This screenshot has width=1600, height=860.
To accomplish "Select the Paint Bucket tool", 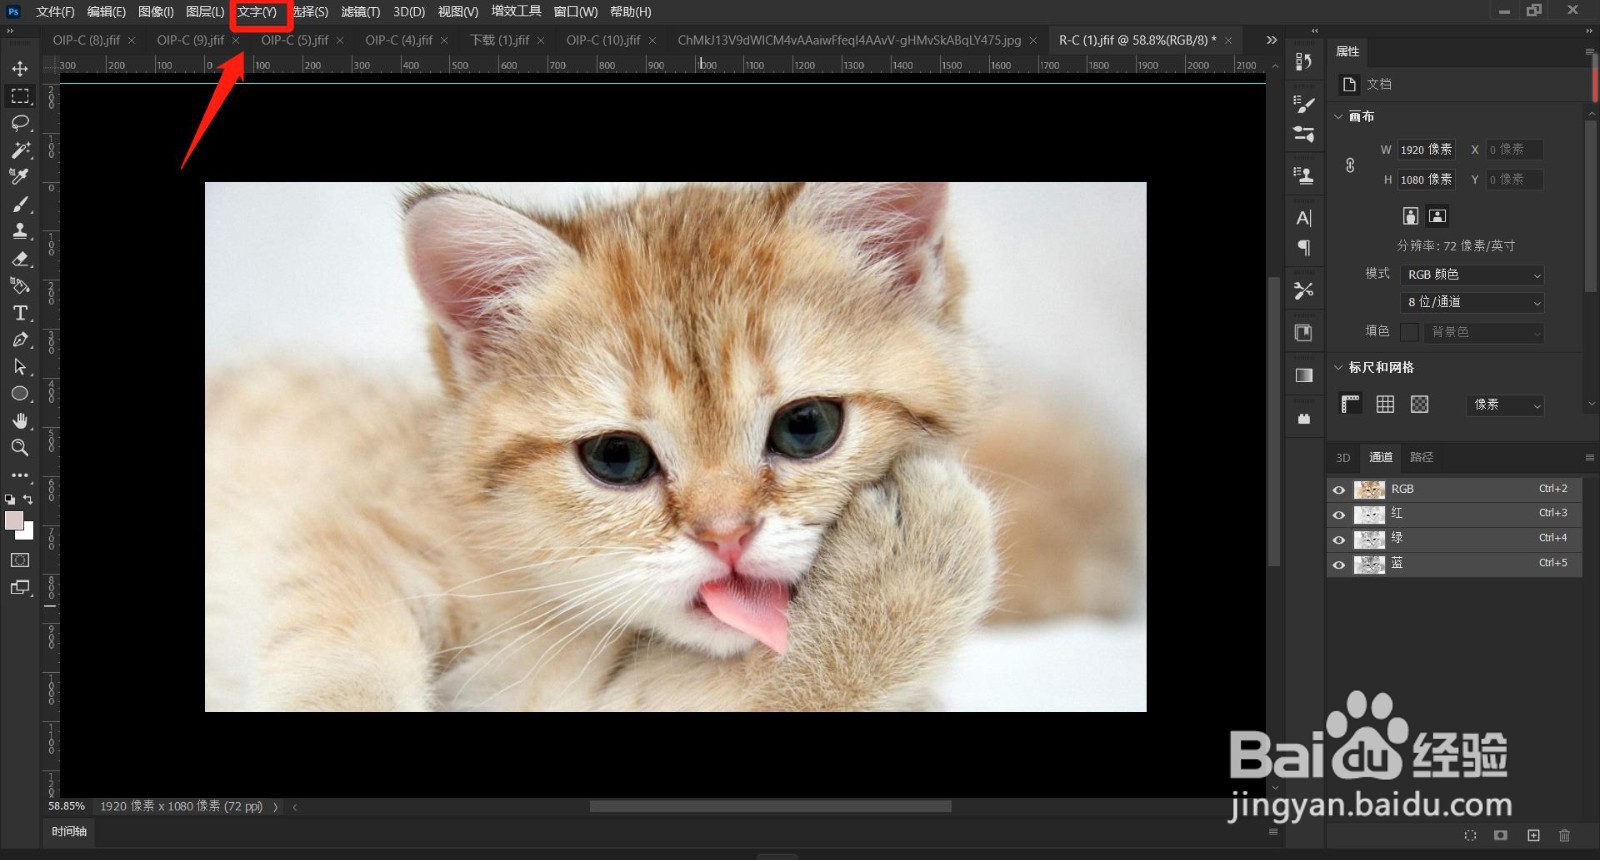I will tap(20, 285).
